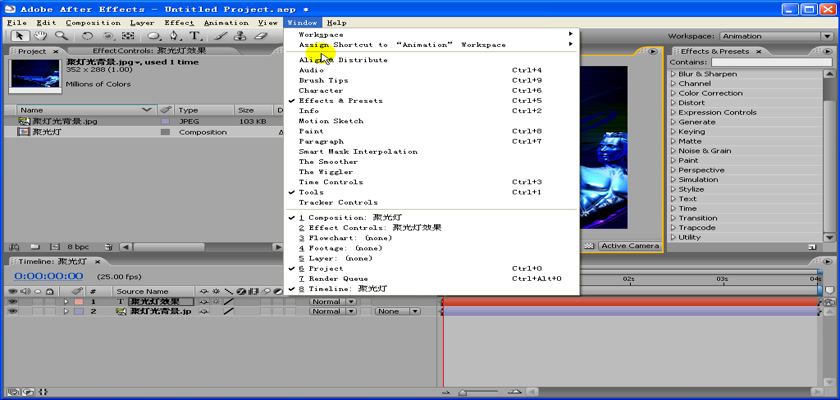Click the Source Name column header
This screenshot has width=840, height=400.
pos(153,291)
